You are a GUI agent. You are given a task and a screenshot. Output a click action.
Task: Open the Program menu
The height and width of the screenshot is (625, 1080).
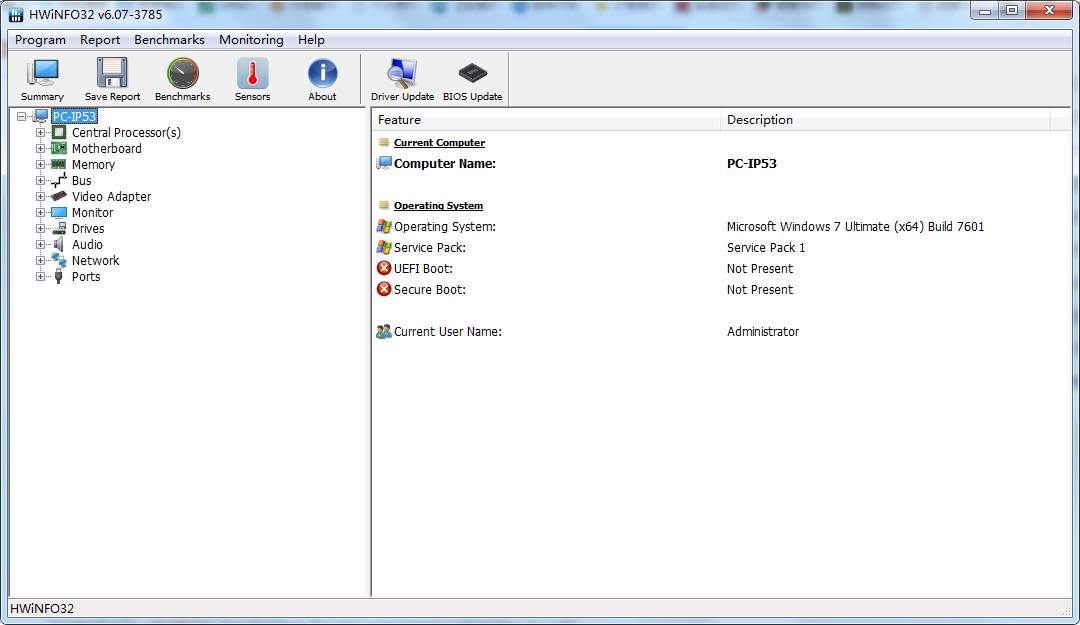coord(41,40)
